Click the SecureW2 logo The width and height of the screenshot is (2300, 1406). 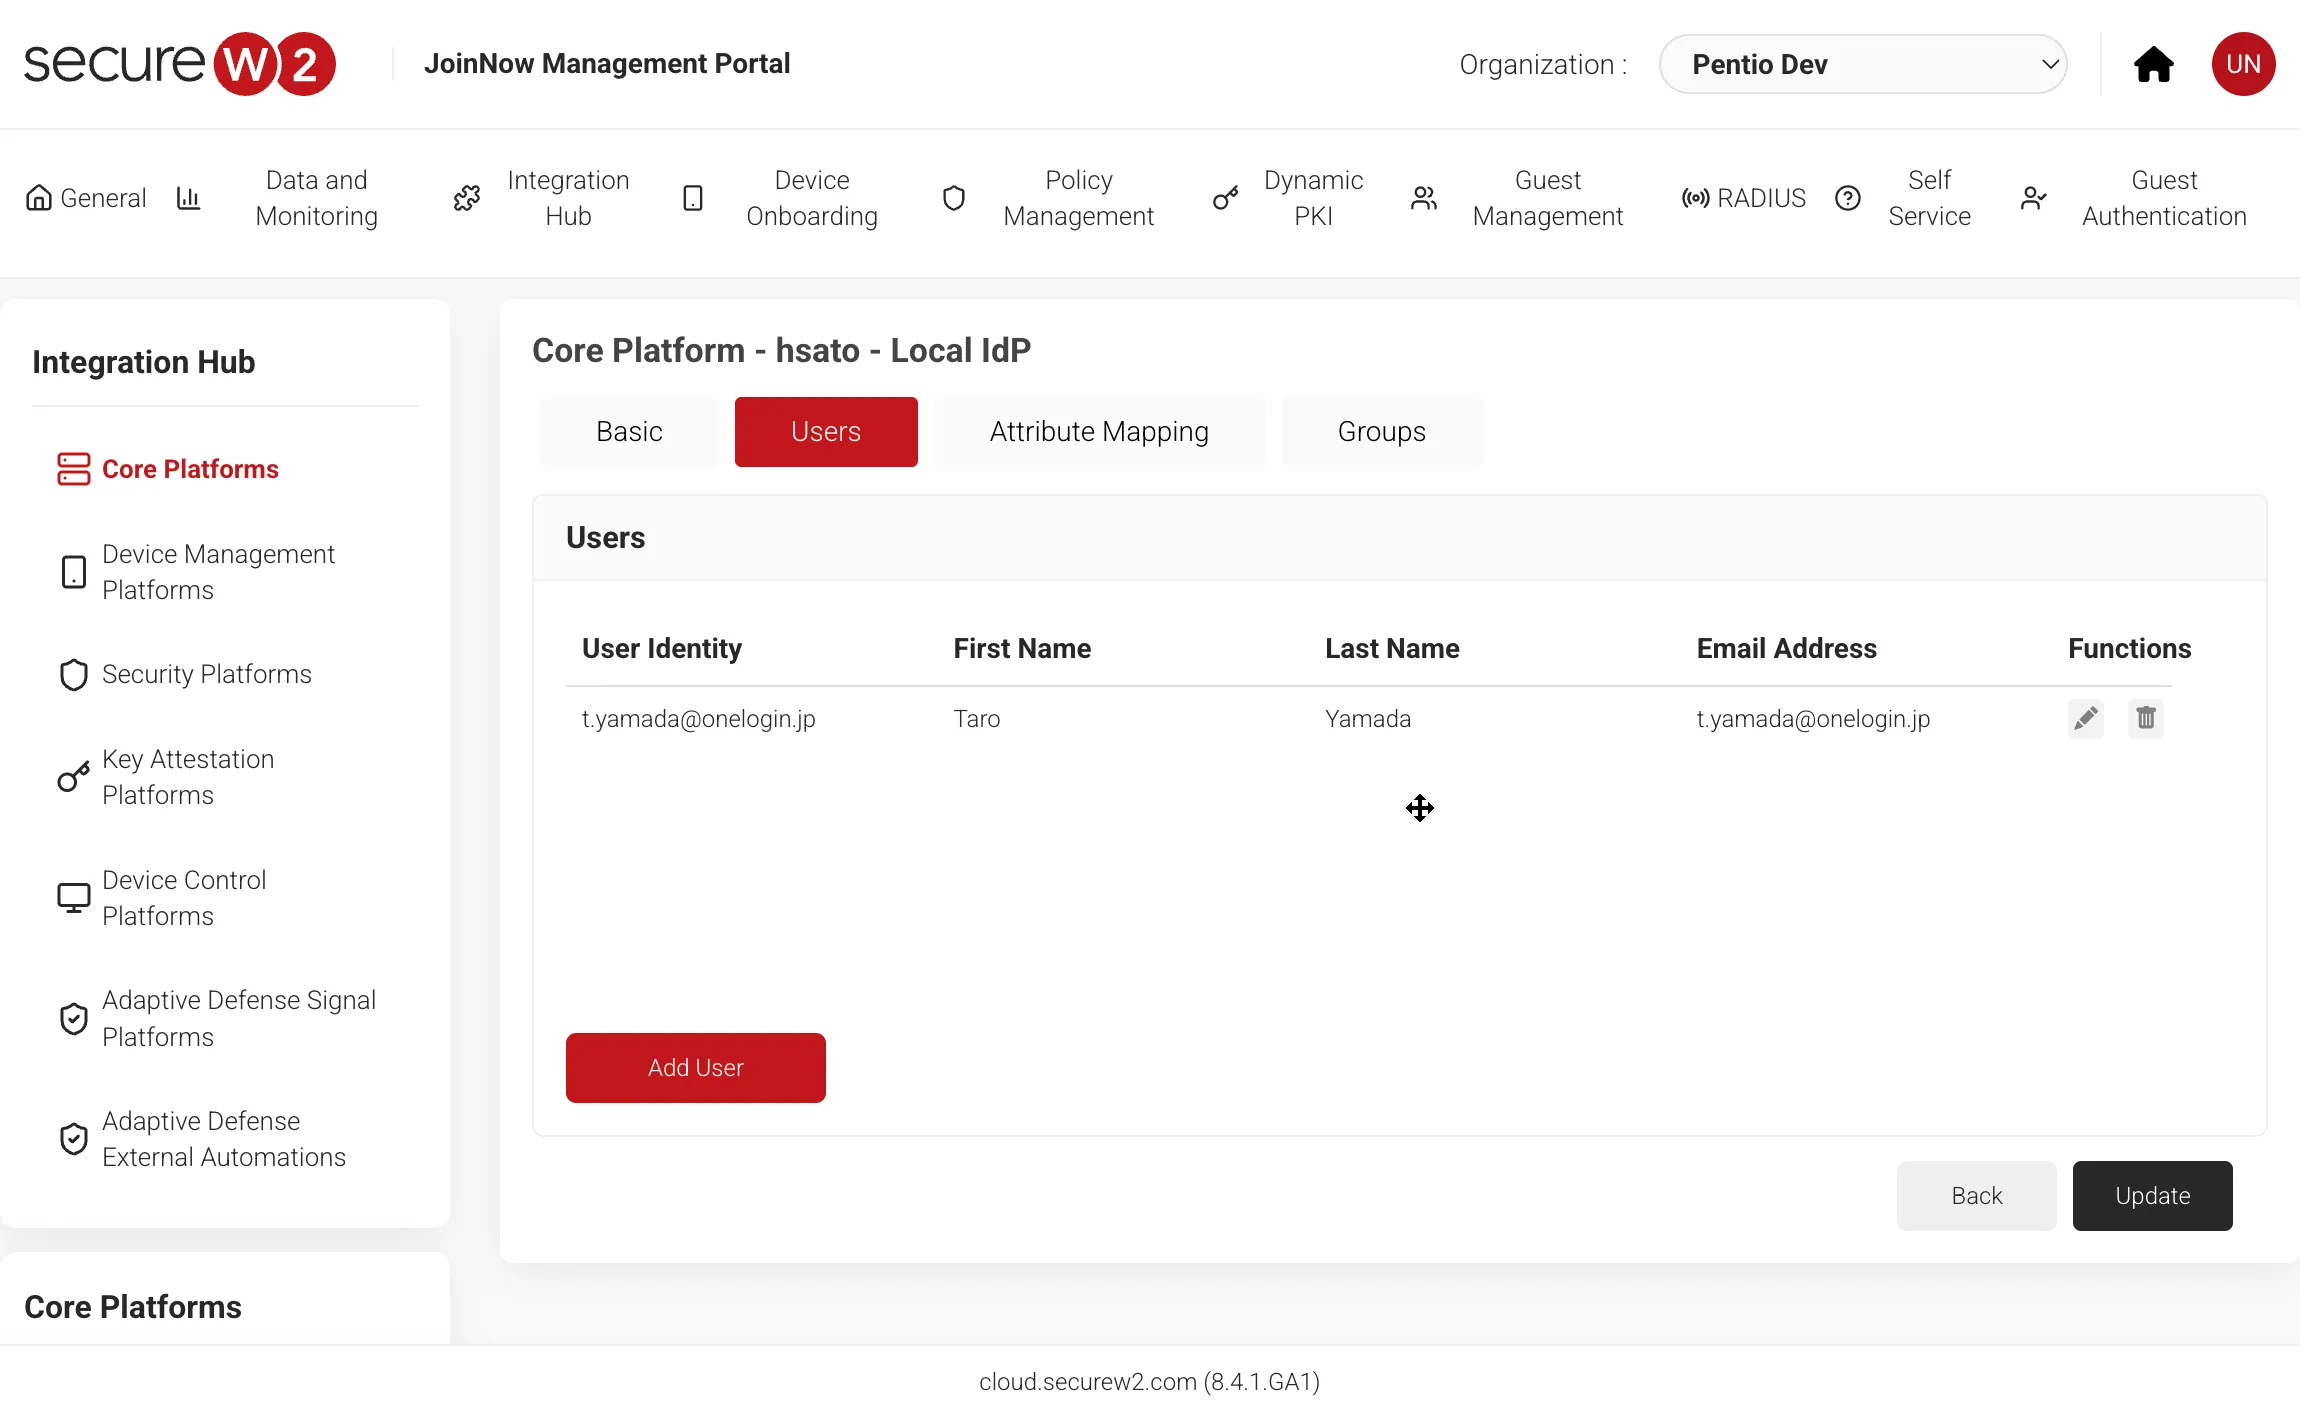[180, 64]
